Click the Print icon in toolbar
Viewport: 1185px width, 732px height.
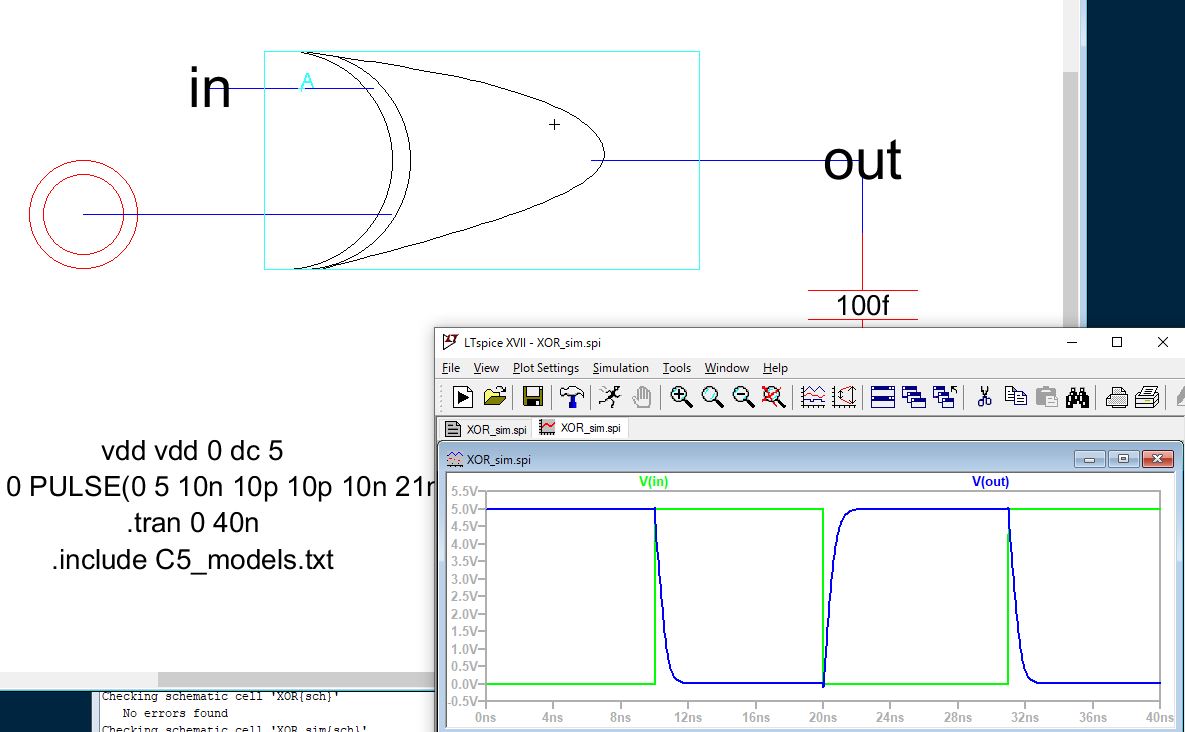pos(1117,397)
